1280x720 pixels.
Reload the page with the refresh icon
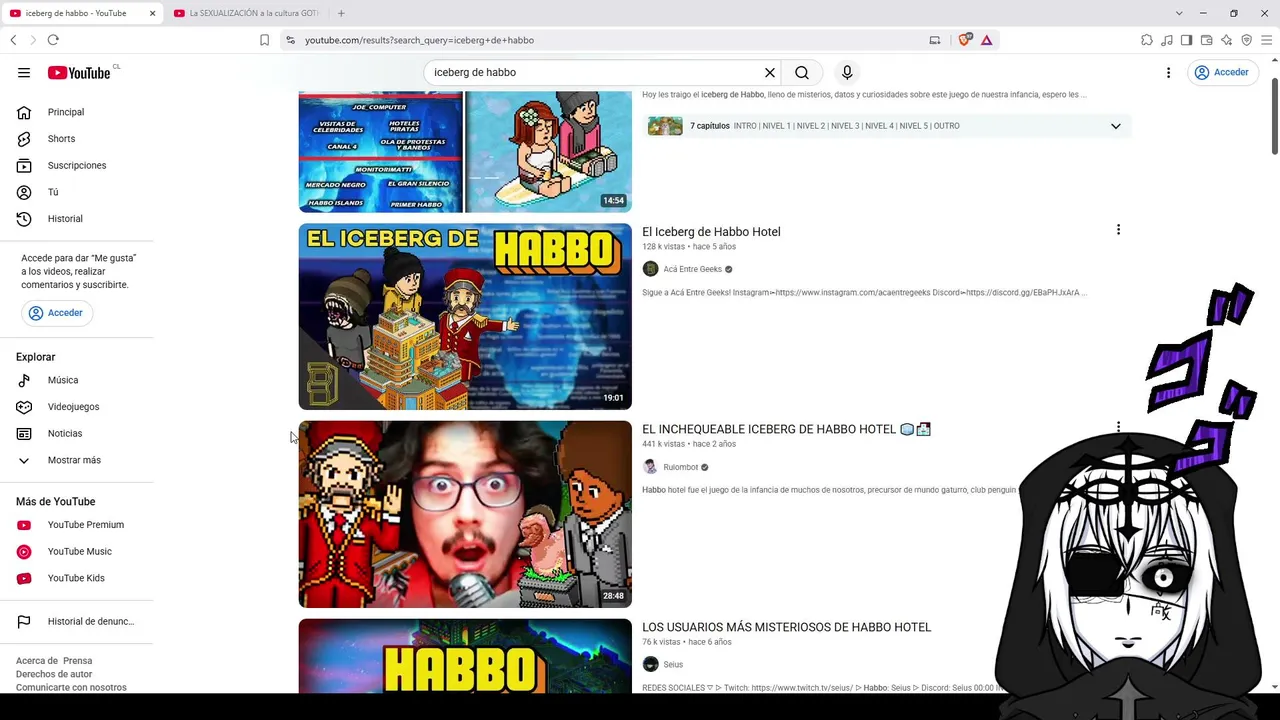point(53,40)
